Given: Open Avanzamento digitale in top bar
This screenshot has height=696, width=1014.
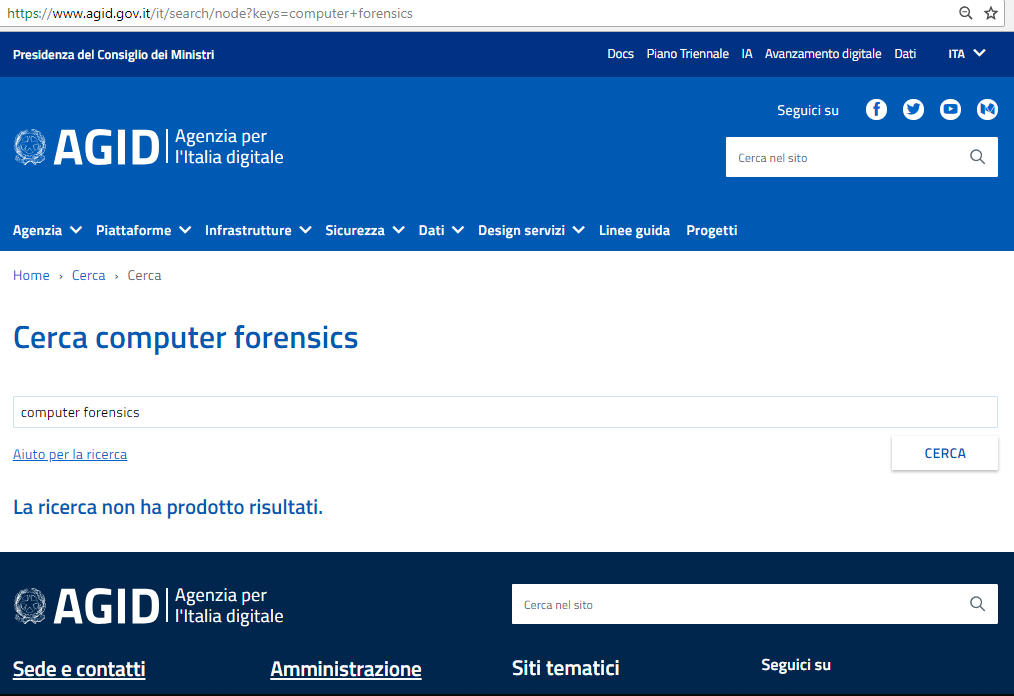Looking at the screenshot, I should (823, 54).
